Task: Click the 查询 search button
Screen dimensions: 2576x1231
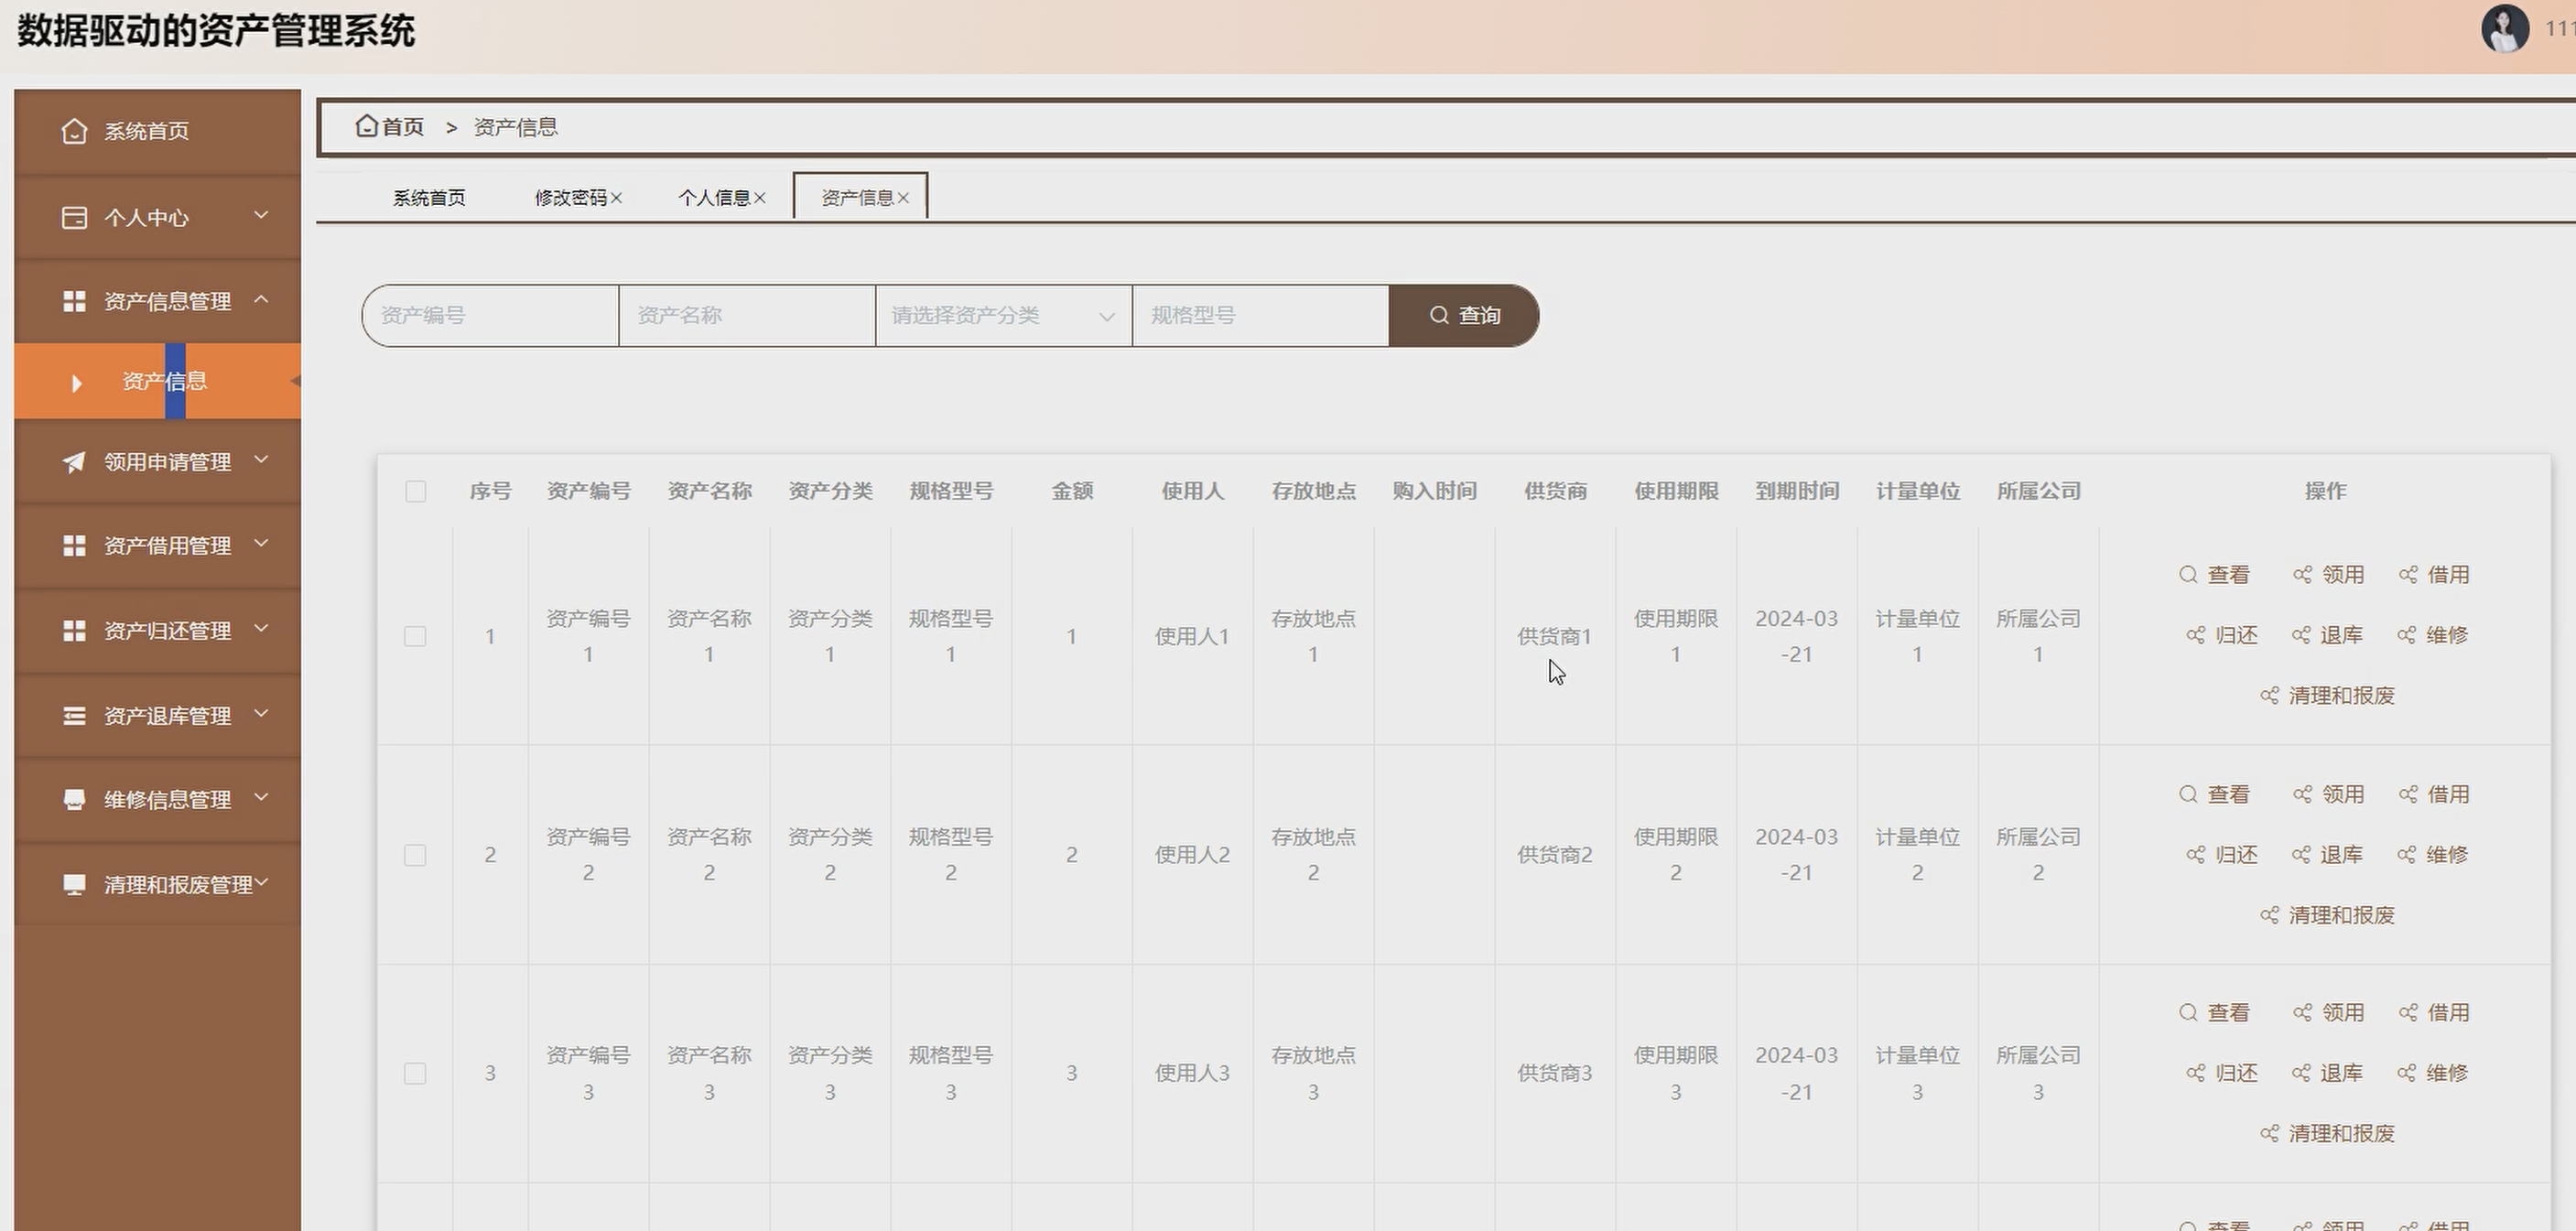Action: pyautogui.click(x=1464, y=315)
